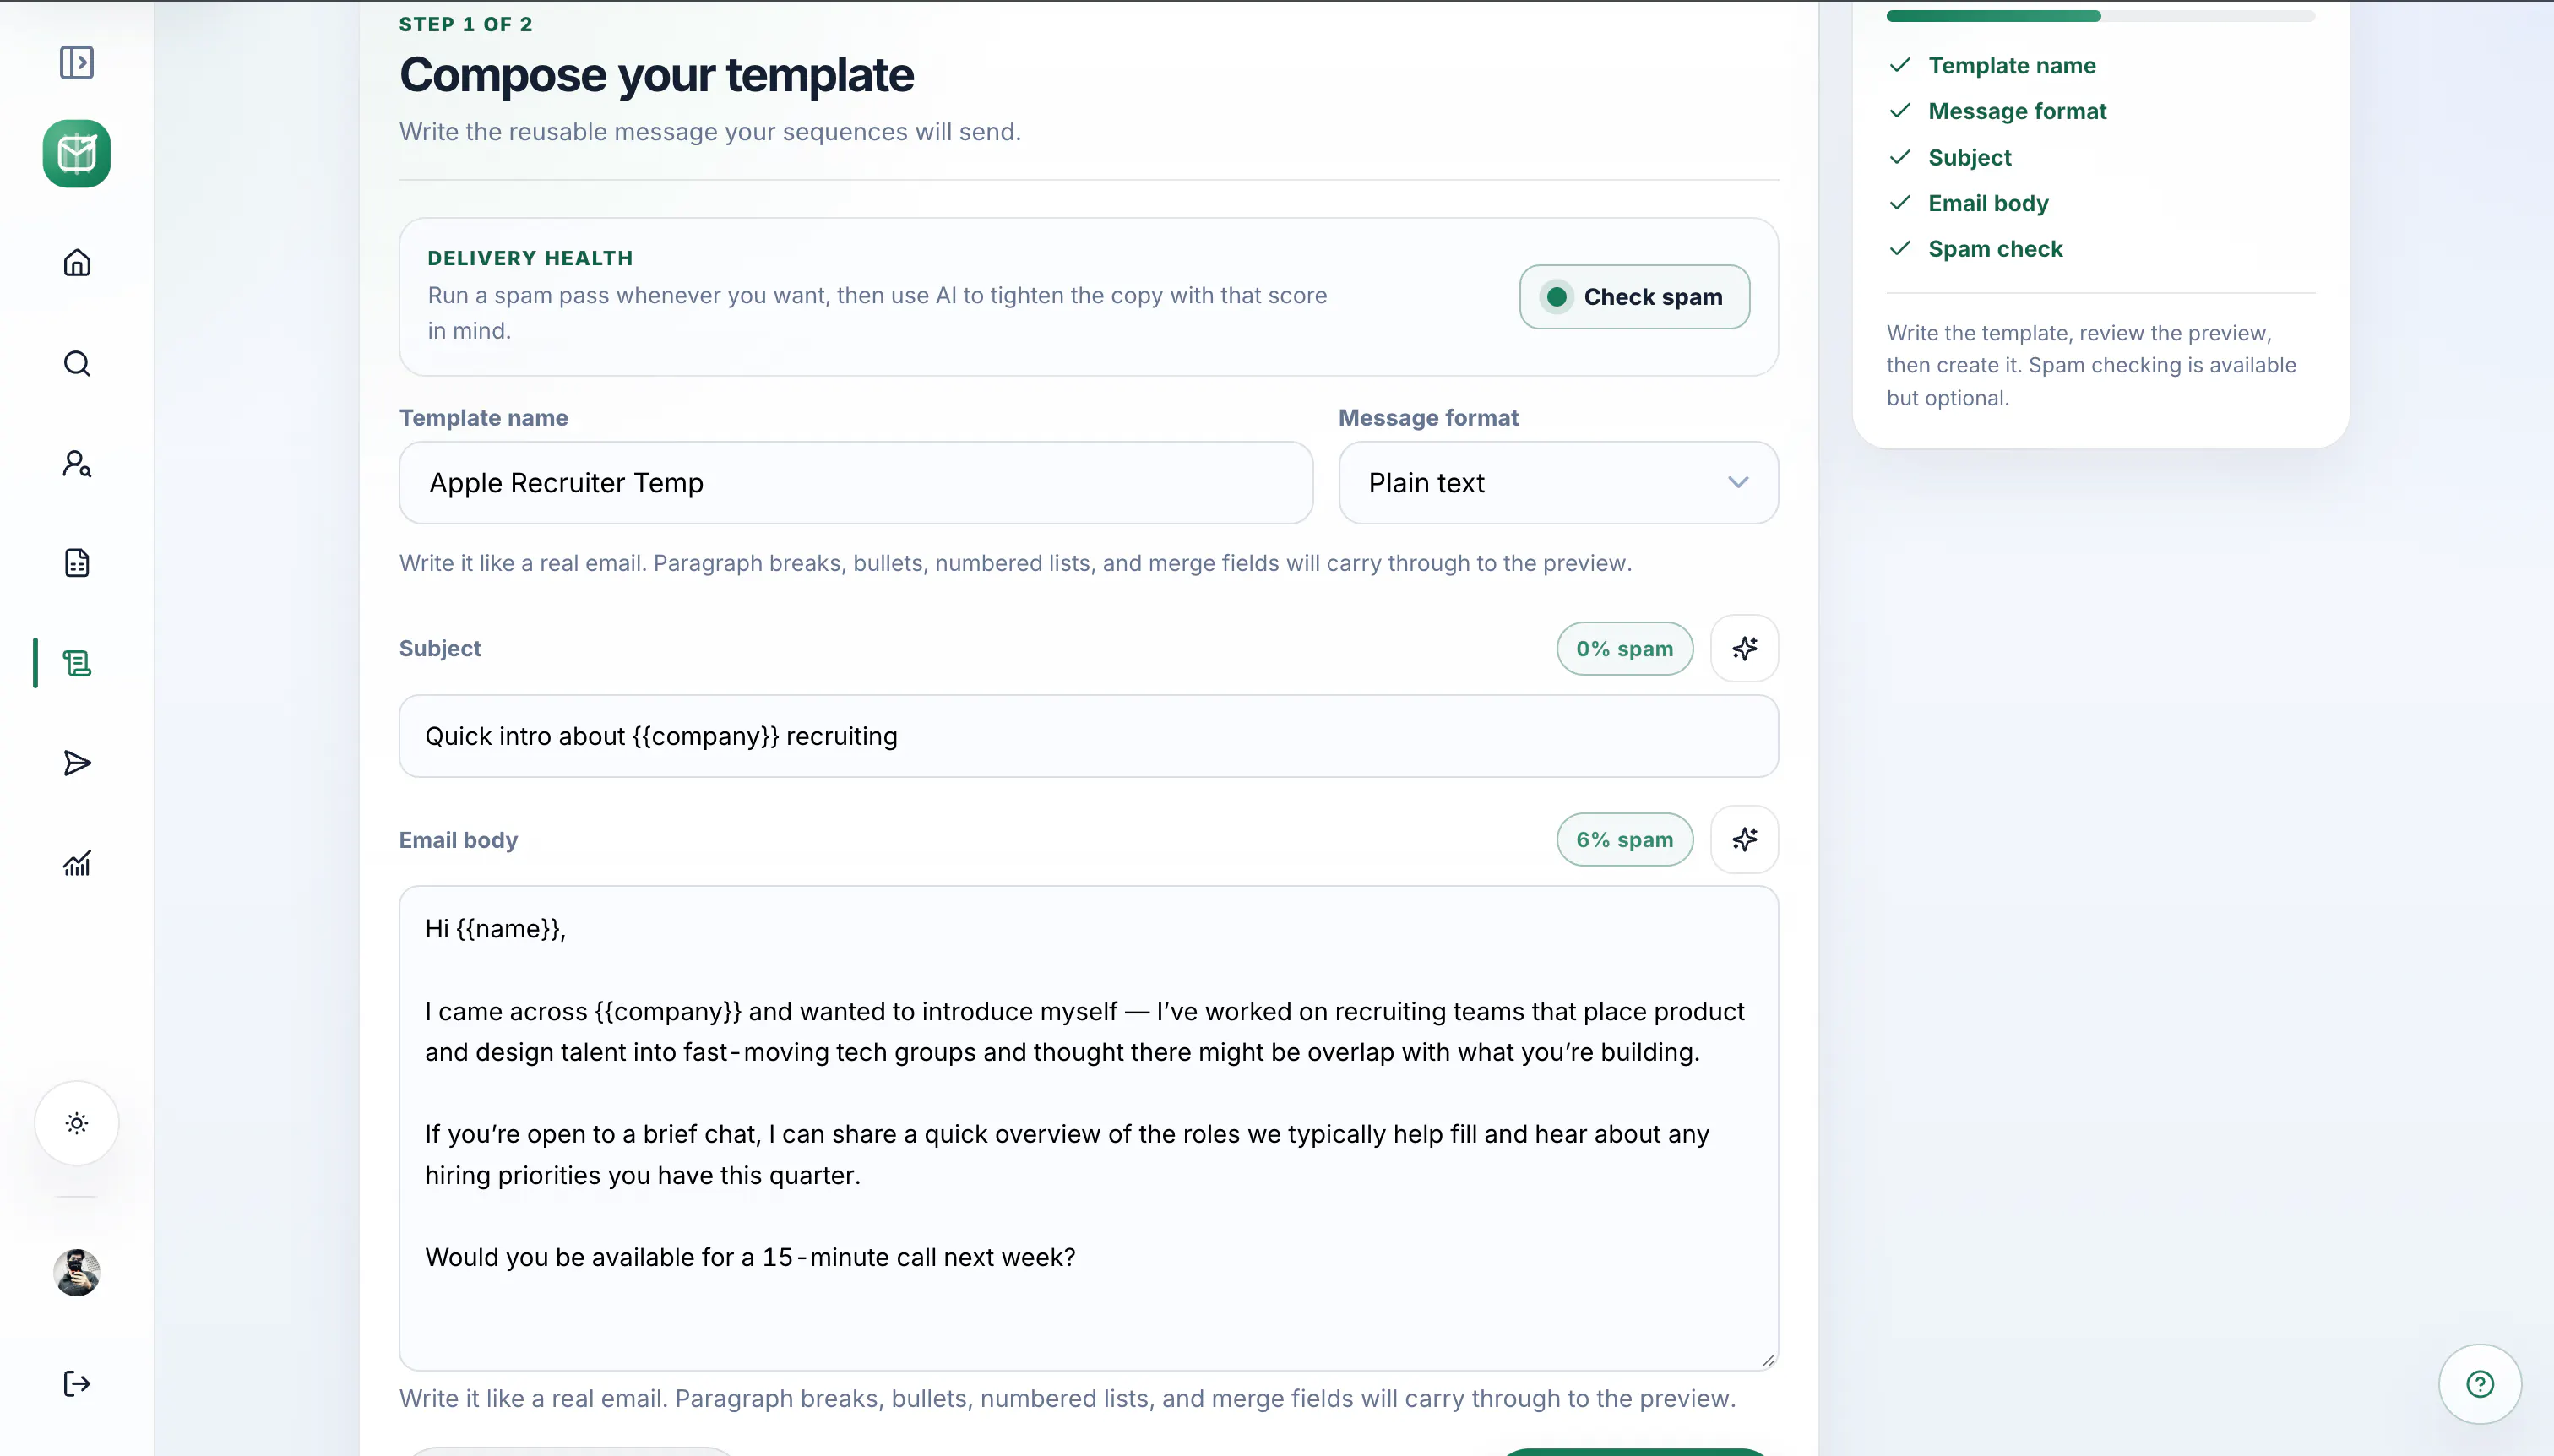Click the Email body checklist item

click(x=1969, y=203)
